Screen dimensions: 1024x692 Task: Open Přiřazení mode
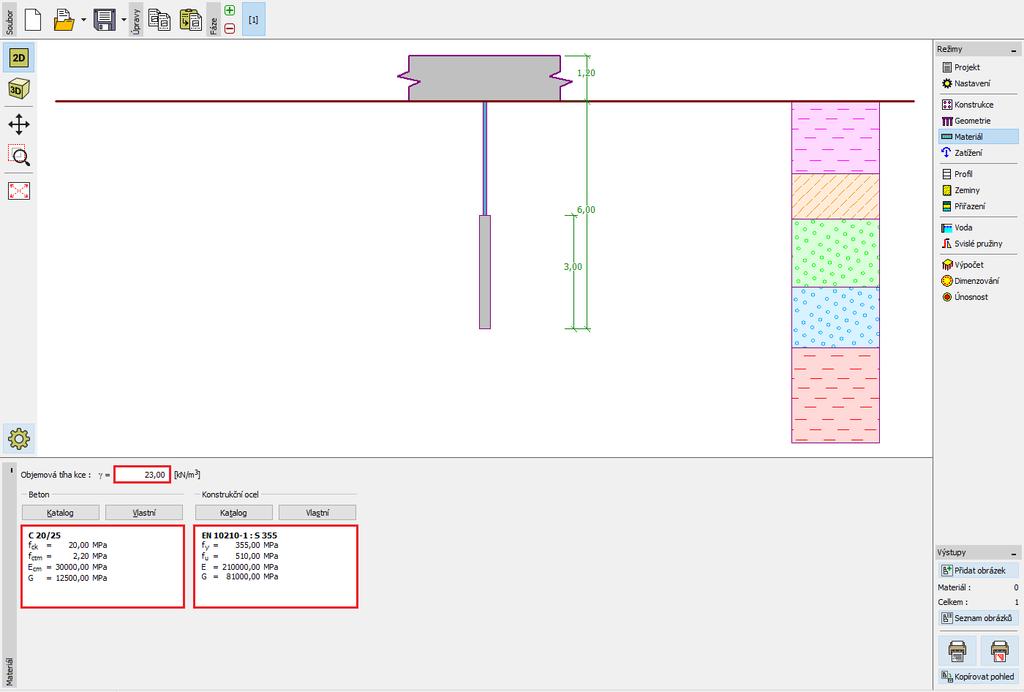[x=978, y=206]
